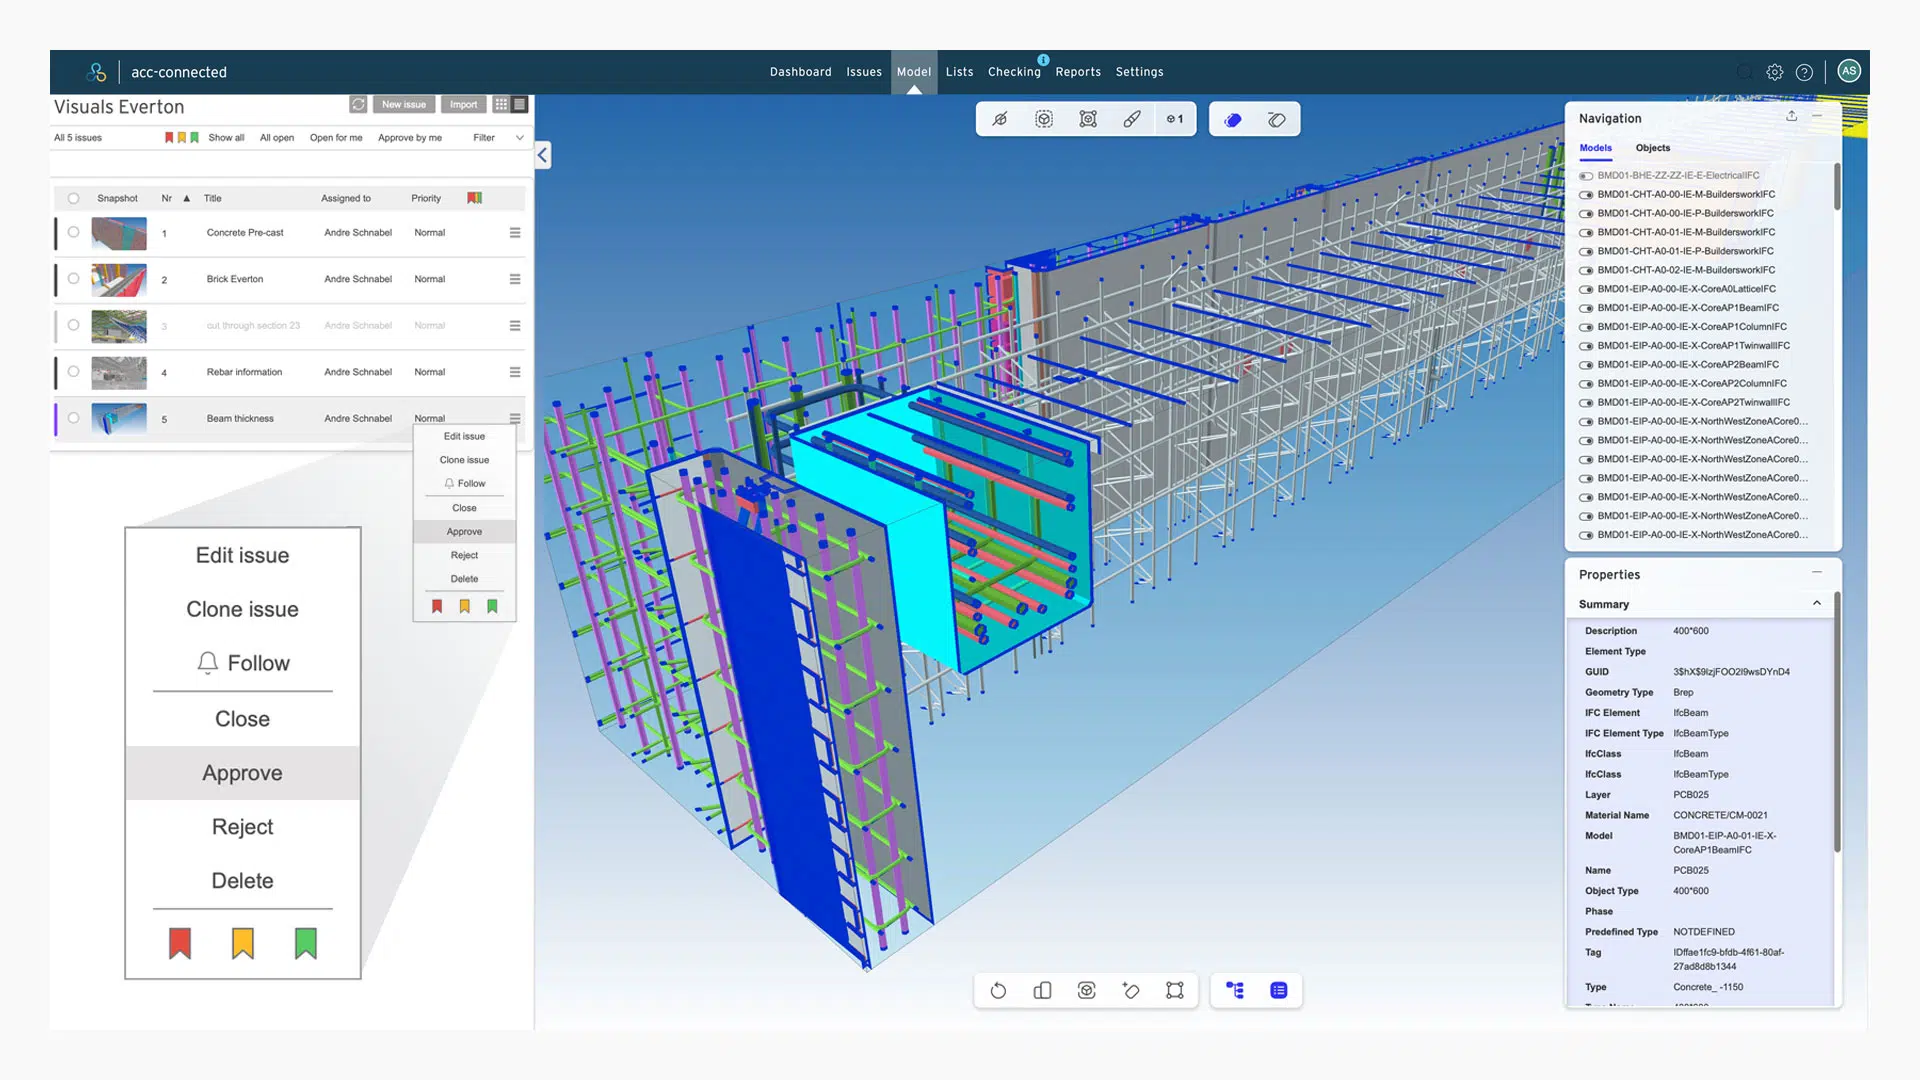
Task: Click the New issue button
Action: 403,104
